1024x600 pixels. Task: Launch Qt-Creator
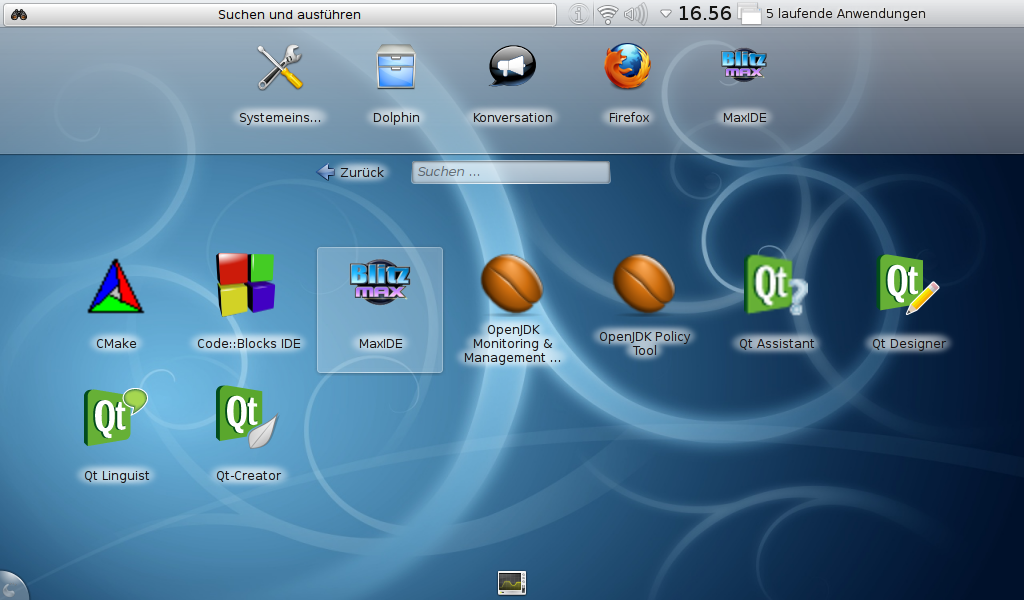pos(248,435)
